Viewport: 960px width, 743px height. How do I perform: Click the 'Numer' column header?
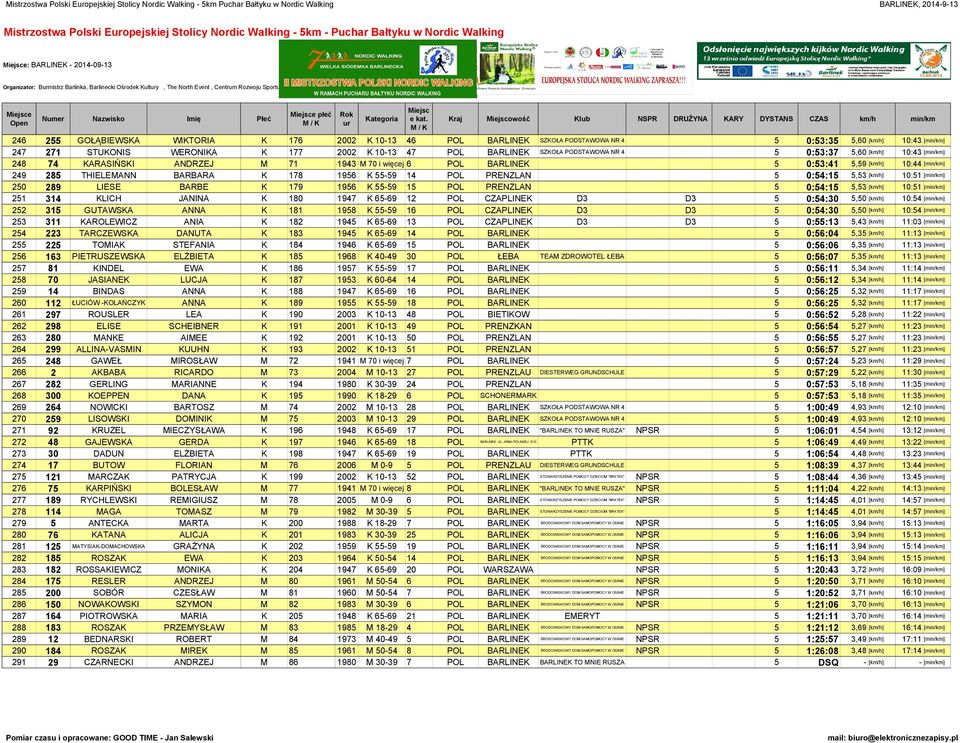[53, 119]
